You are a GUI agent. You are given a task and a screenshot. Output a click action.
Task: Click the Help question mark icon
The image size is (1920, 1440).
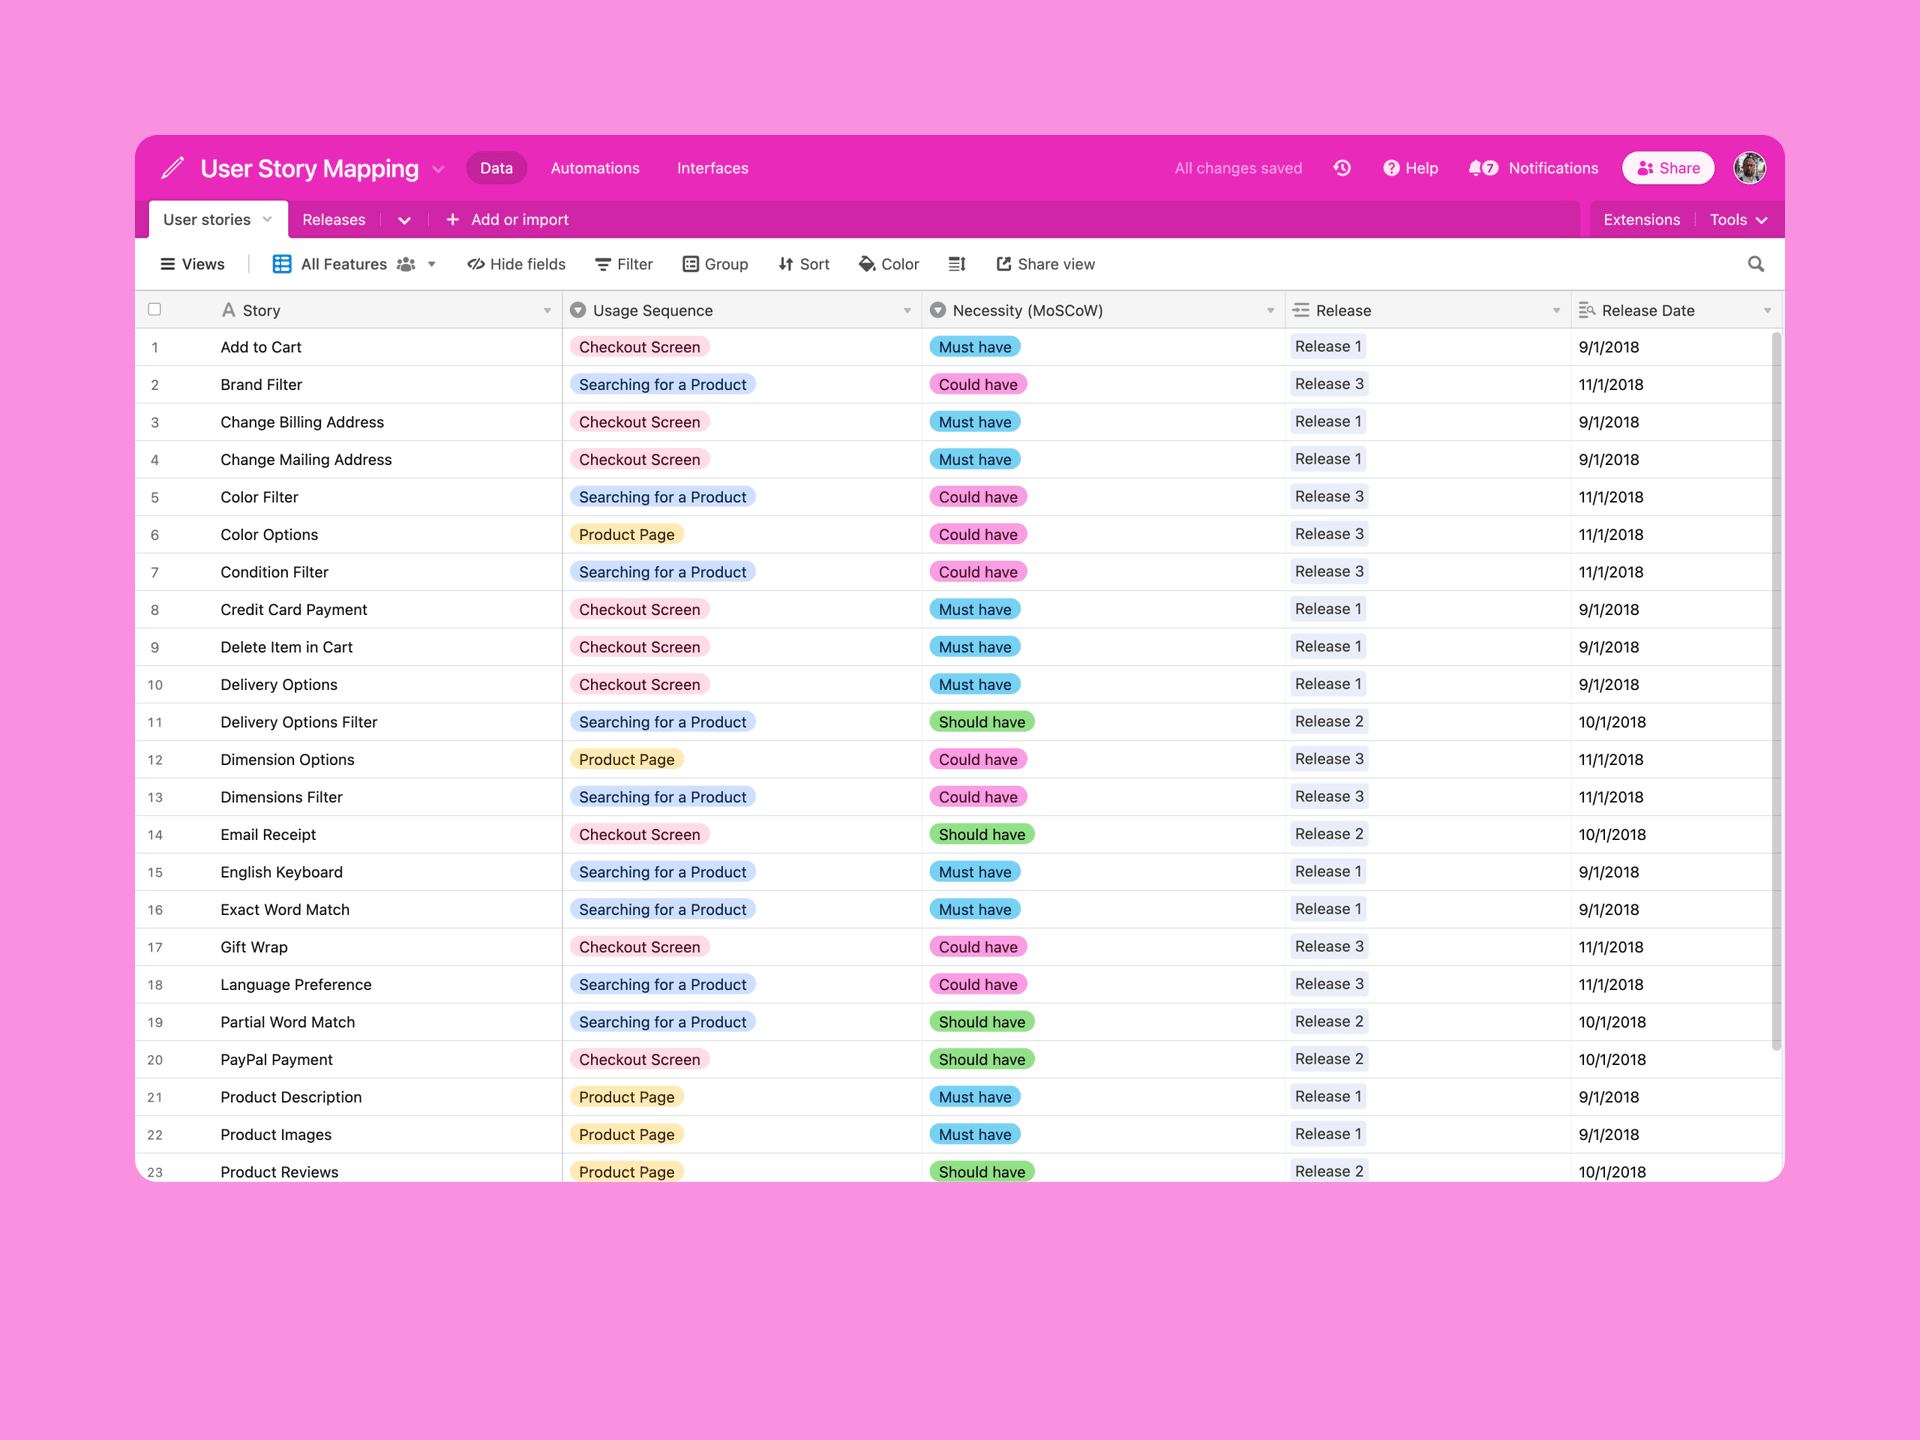click(x=1391, y=168)
